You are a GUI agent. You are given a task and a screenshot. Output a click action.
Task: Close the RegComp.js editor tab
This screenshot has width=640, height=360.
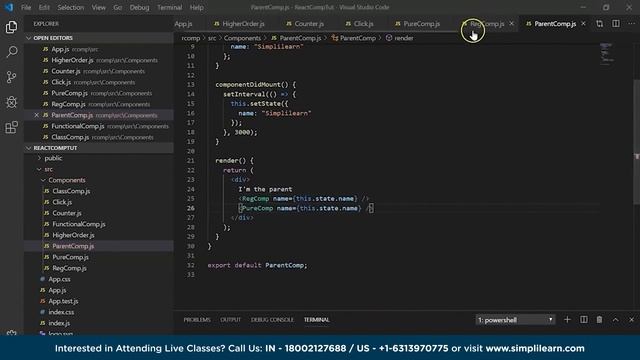point(511,24)
